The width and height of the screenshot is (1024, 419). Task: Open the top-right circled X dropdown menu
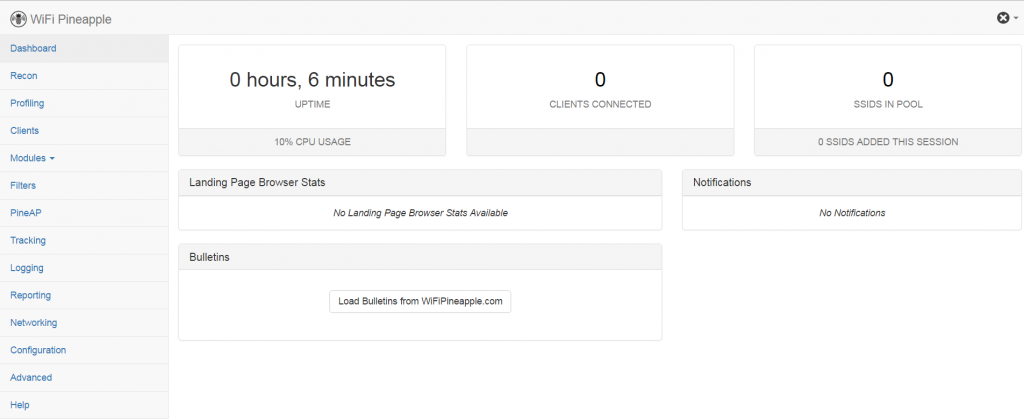[x=1007, y=18]
